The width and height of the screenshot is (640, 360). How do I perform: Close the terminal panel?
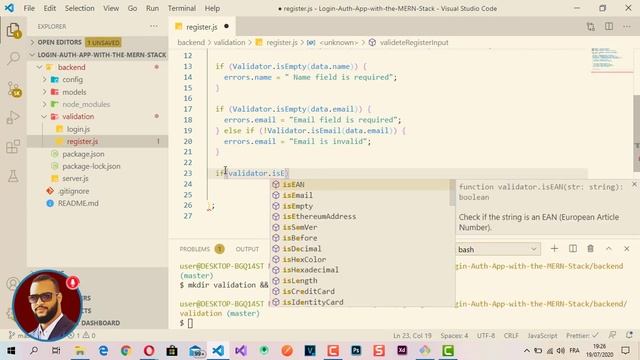(x=627, y=249)
